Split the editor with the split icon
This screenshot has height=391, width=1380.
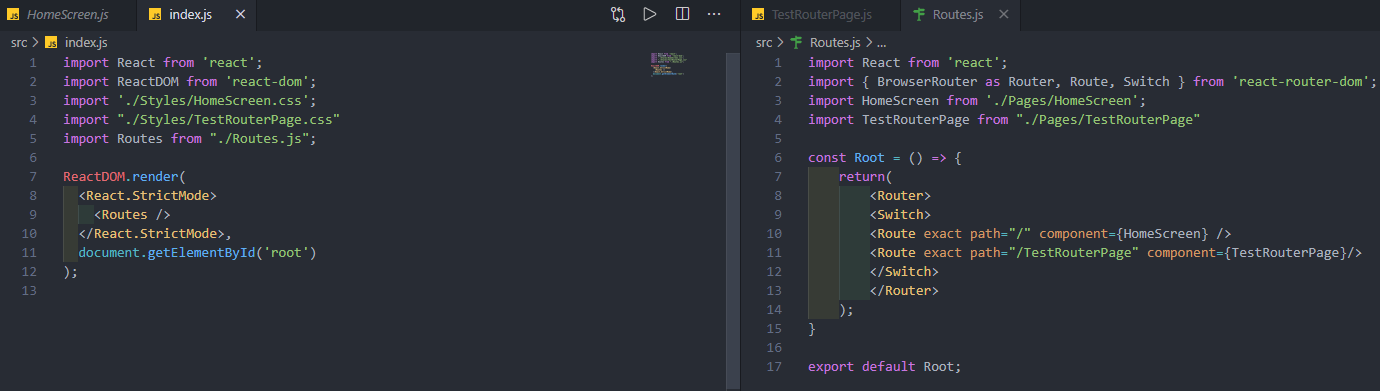682,14
